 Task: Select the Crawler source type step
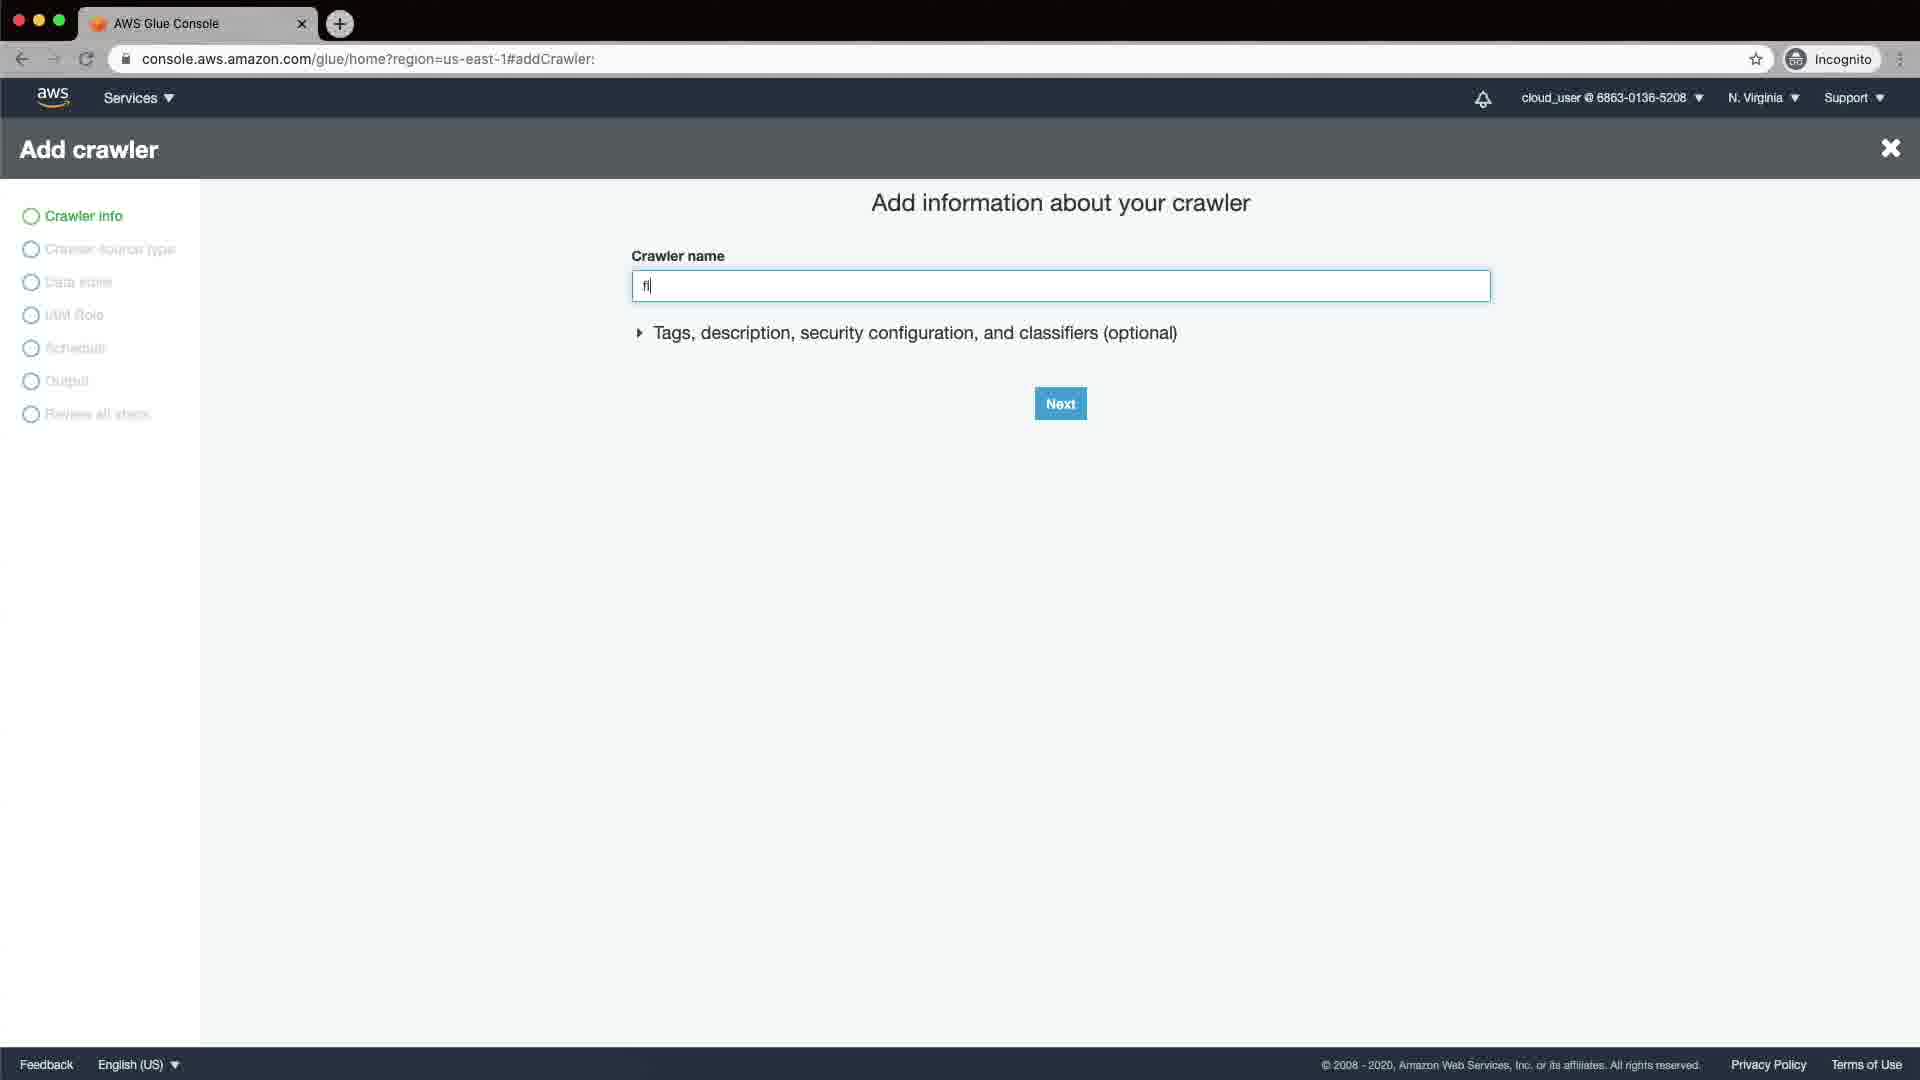pos(109,249)
